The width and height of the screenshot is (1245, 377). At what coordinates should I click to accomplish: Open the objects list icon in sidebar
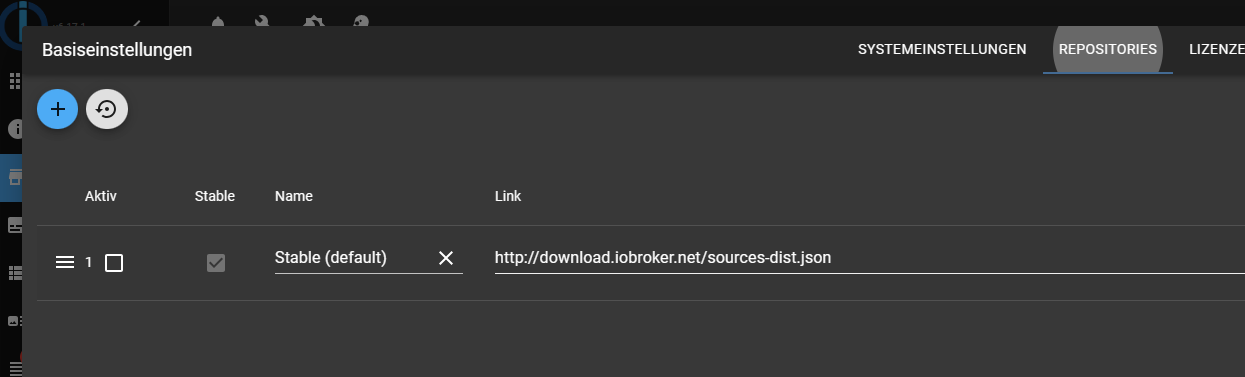click(15, 273)
